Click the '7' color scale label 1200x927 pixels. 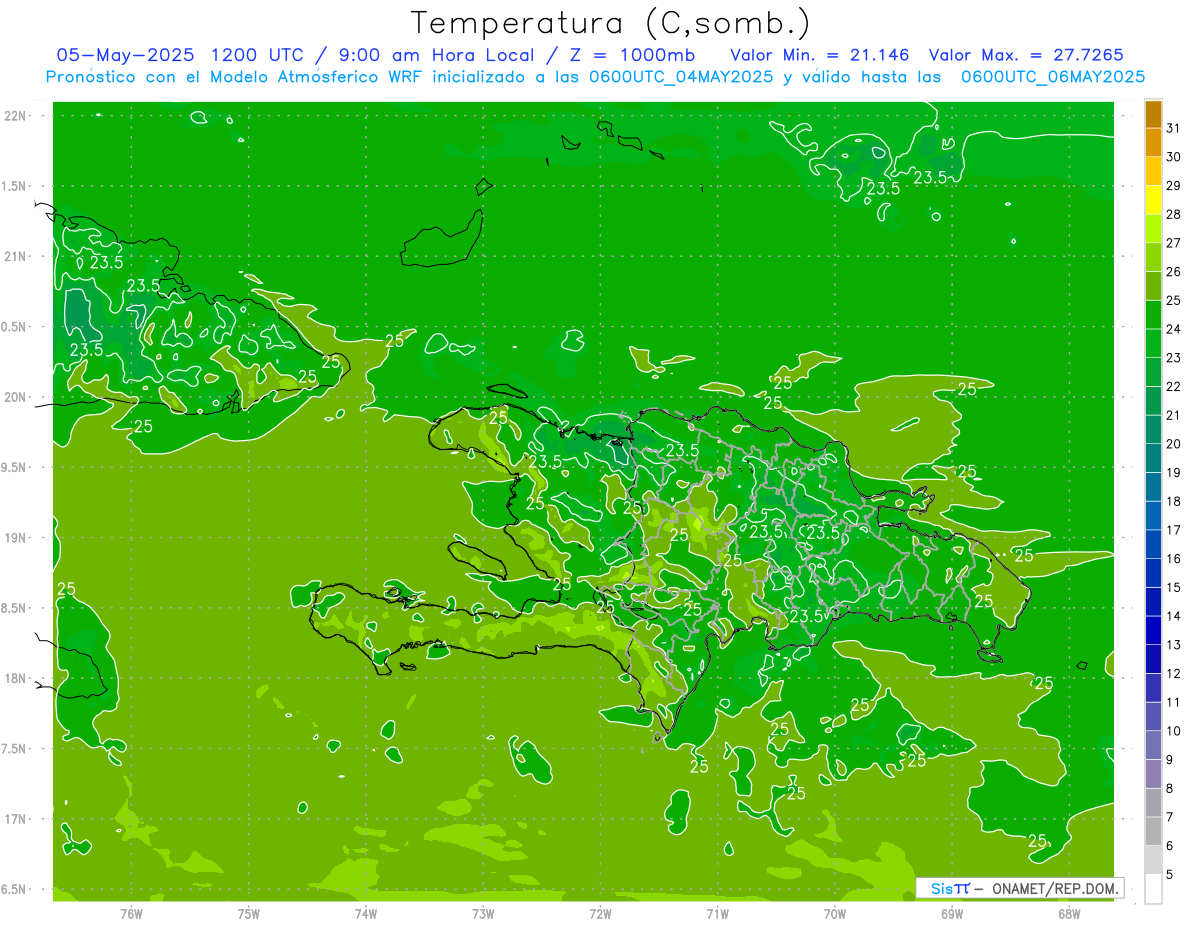[1170, 817]
